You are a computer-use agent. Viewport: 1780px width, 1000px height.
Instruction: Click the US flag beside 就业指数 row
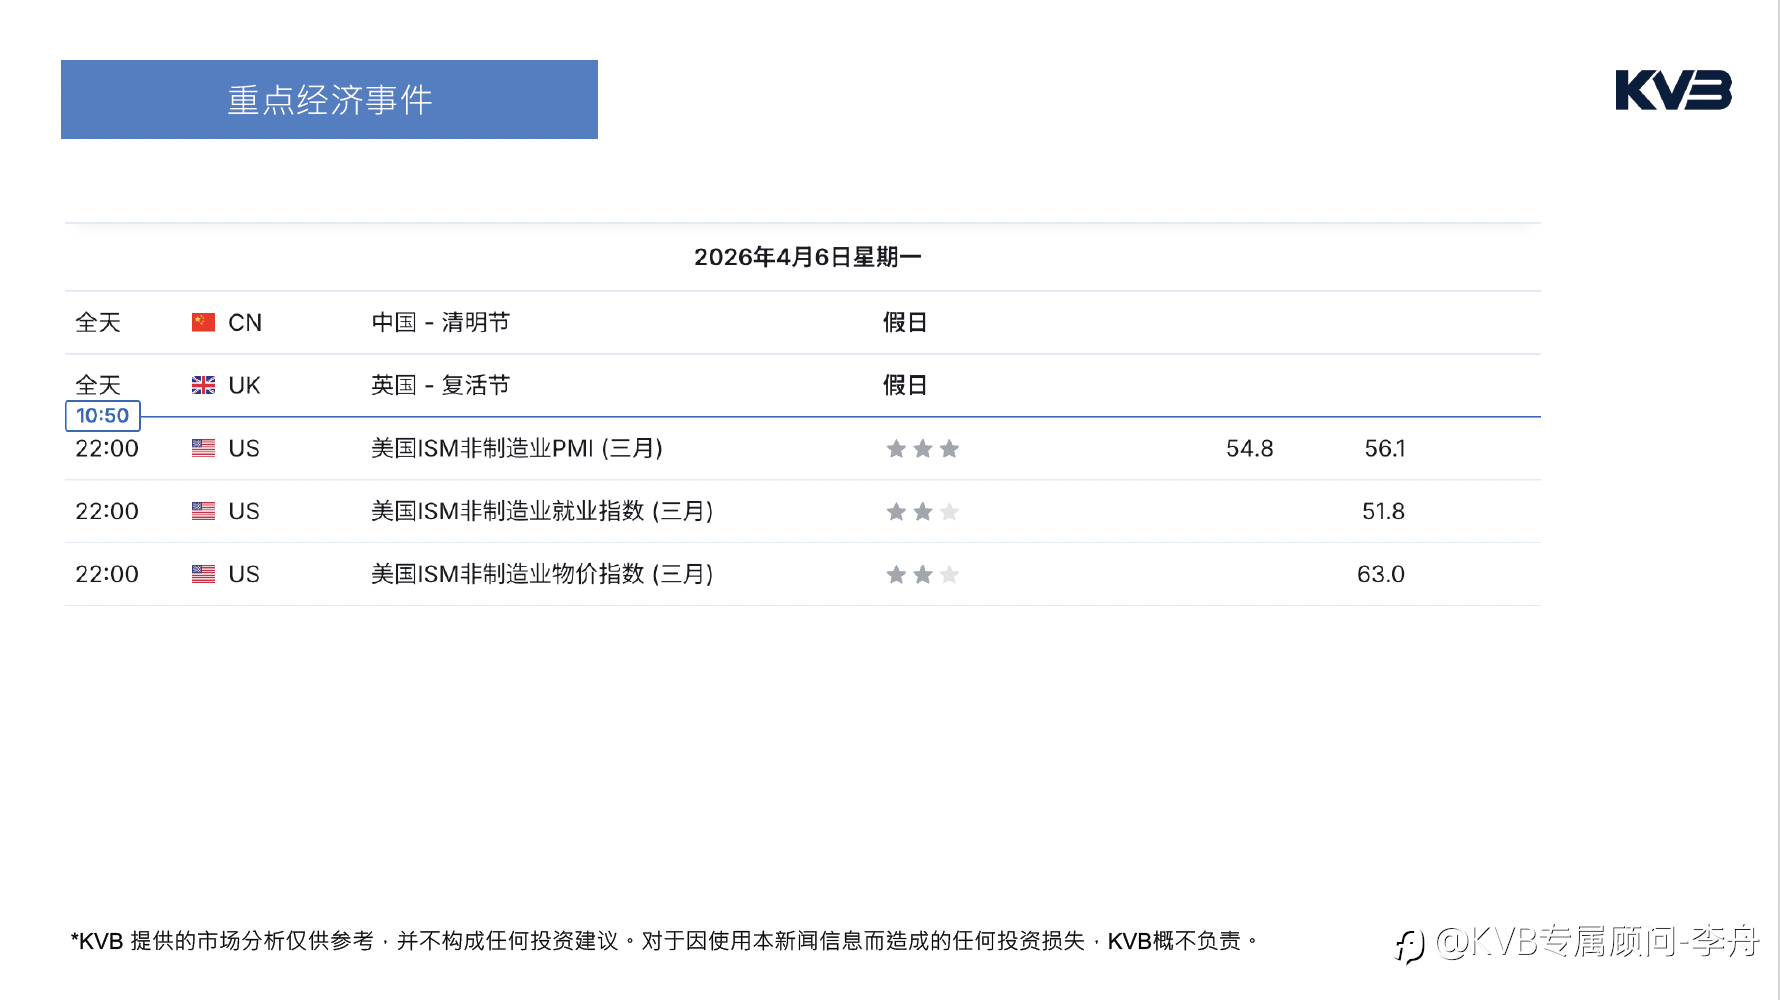tap(203, 511)
